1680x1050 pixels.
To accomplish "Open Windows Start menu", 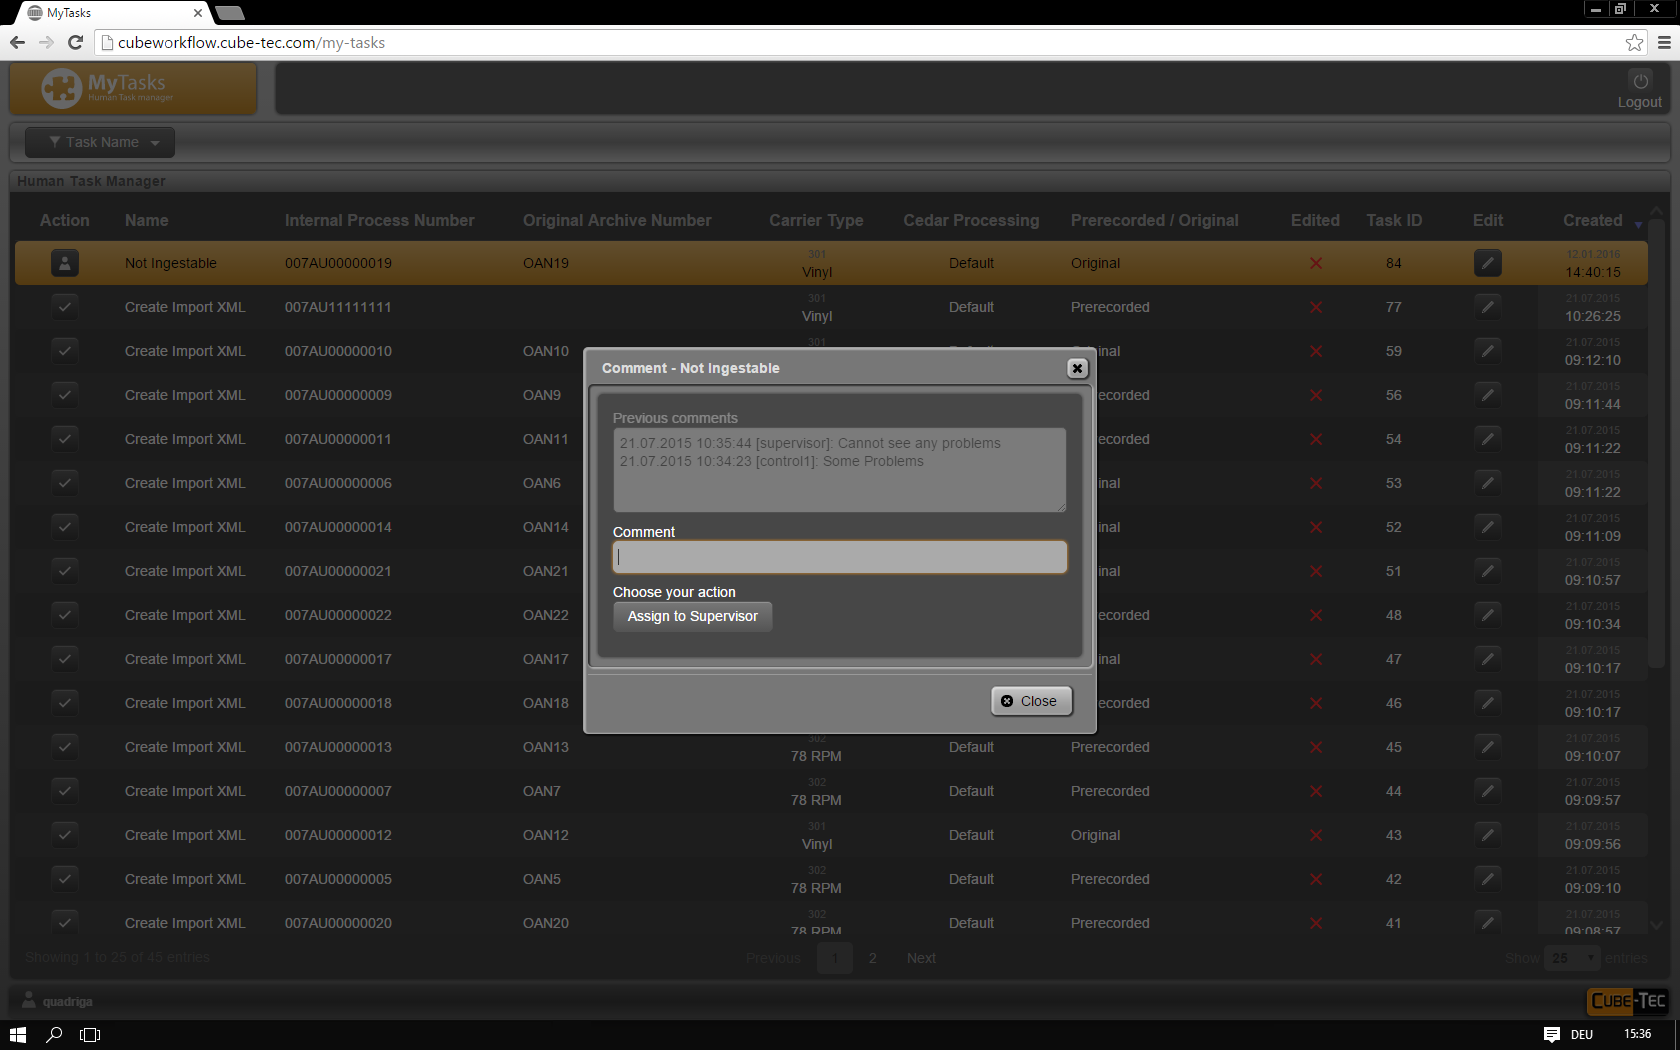I will tap(18, 1034).
